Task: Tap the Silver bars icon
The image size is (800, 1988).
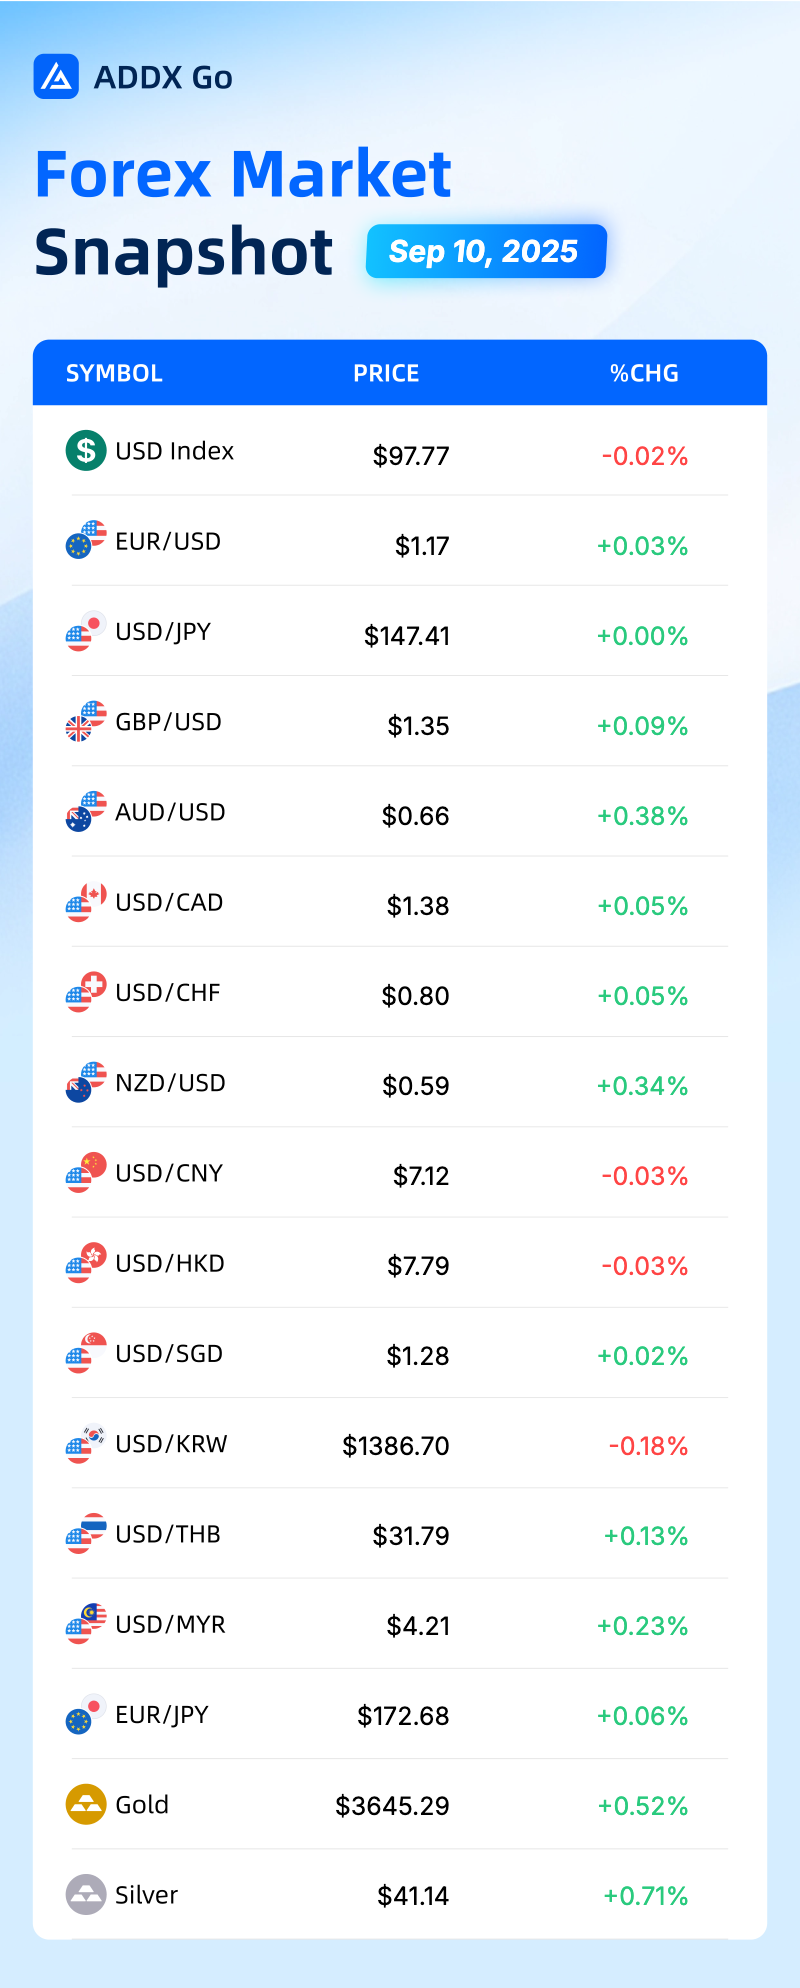Action: click(x=86, y=1894)
